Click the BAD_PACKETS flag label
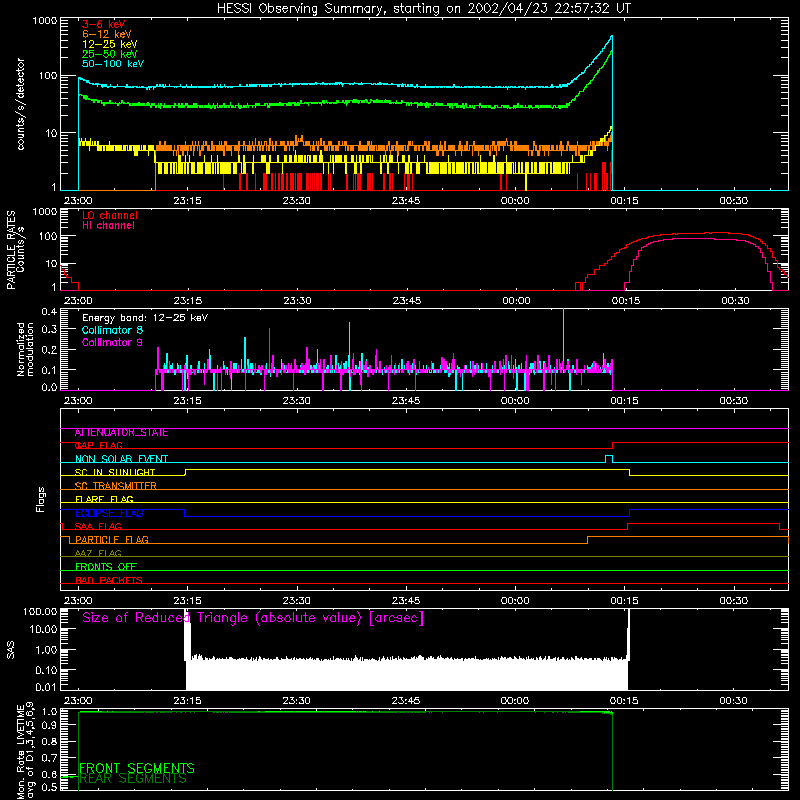 coord(109,581)
